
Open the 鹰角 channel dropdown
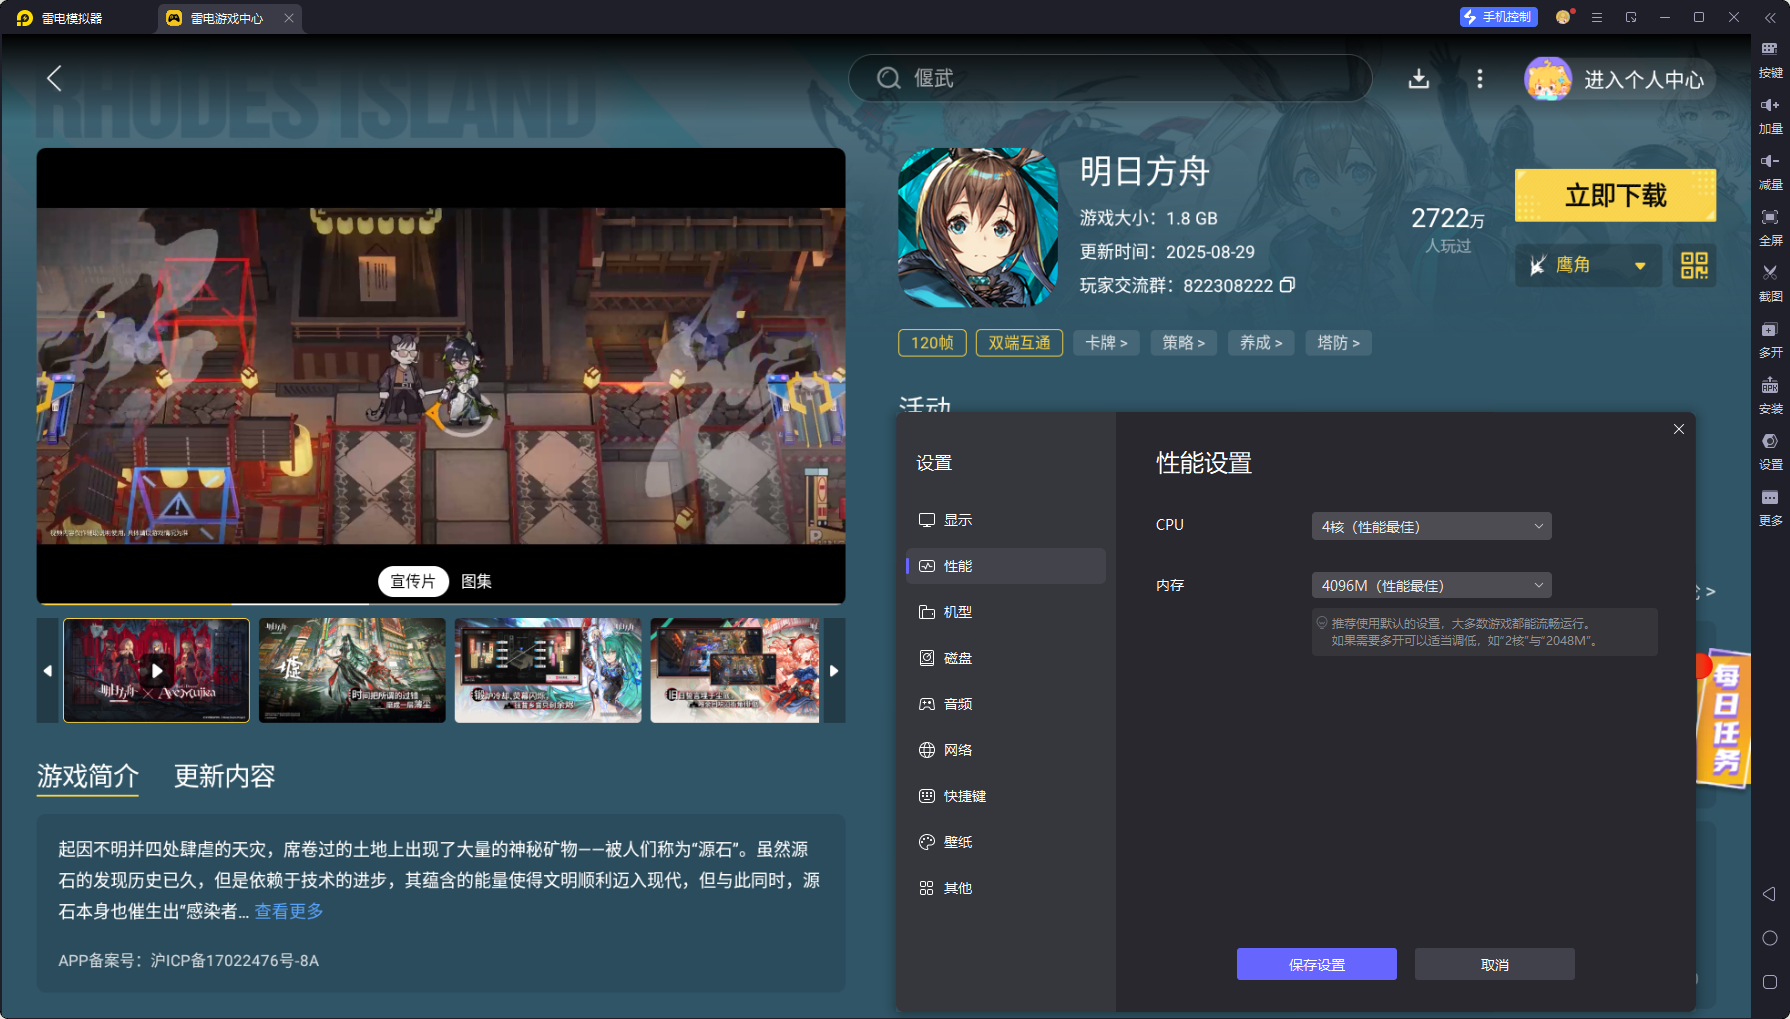(x=1588, y=265)
